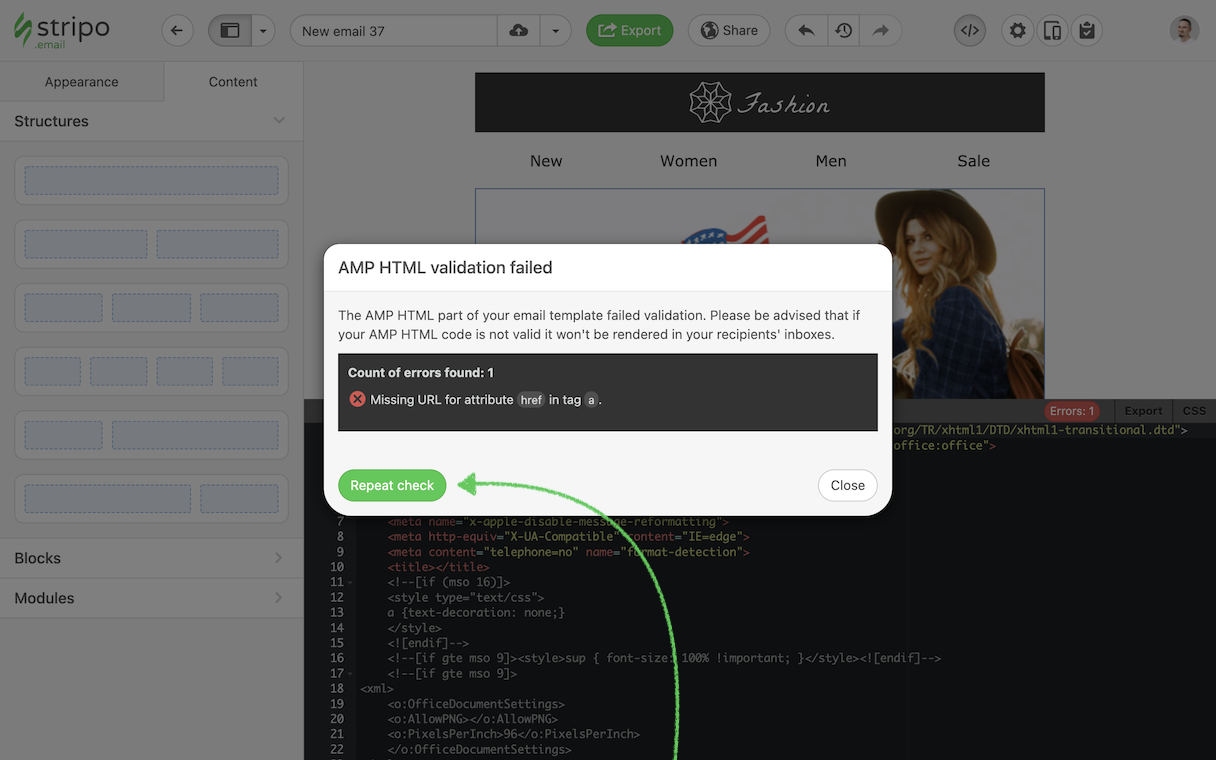The width and height of the screenshot is (1216, 760).
Task: Open version history clock icon
Action: coord(843,30)
